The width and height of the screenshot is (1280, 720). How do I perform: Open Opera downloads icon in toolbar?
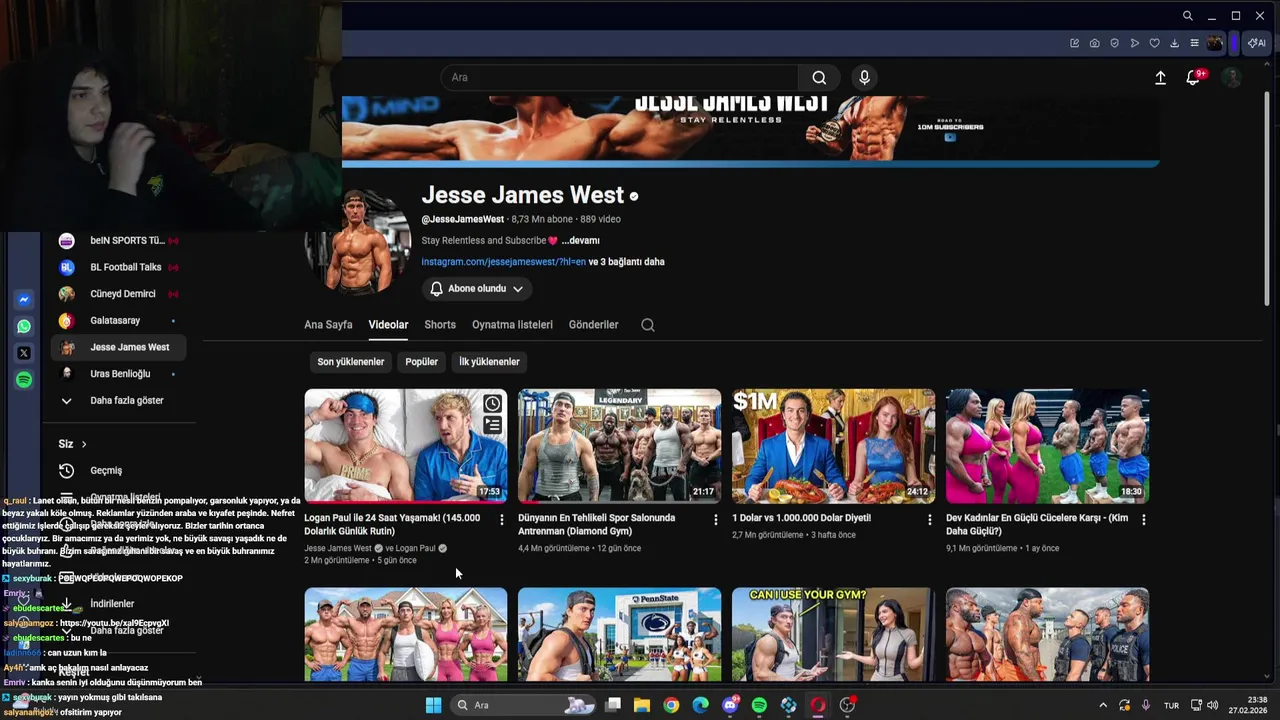pos(1174,43)
